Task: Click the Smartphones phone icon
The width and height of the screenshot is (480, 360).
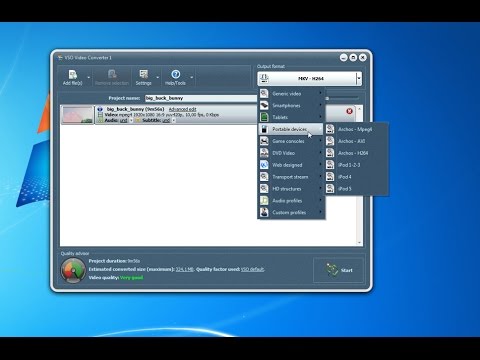Action: [x=264, y=106]
